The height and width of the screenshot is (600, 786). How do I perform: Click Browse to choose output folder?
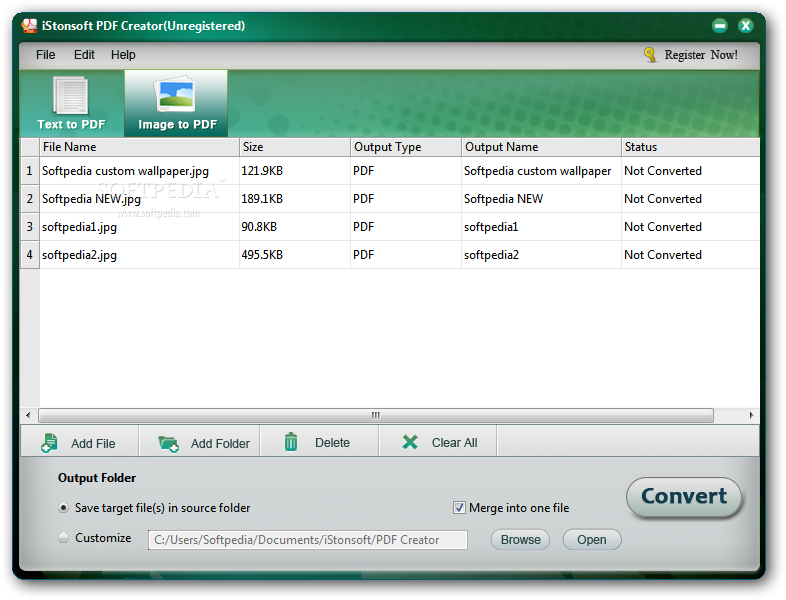click(520, 540)
